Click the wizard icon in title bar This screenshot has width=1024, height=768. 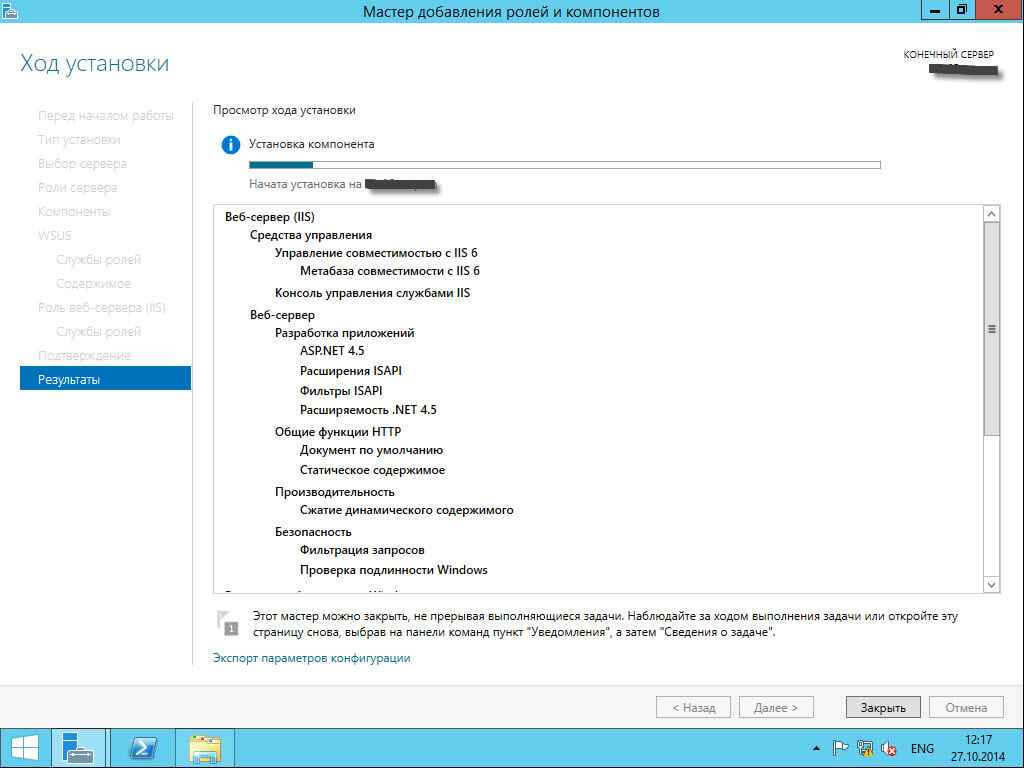point(9,10)
